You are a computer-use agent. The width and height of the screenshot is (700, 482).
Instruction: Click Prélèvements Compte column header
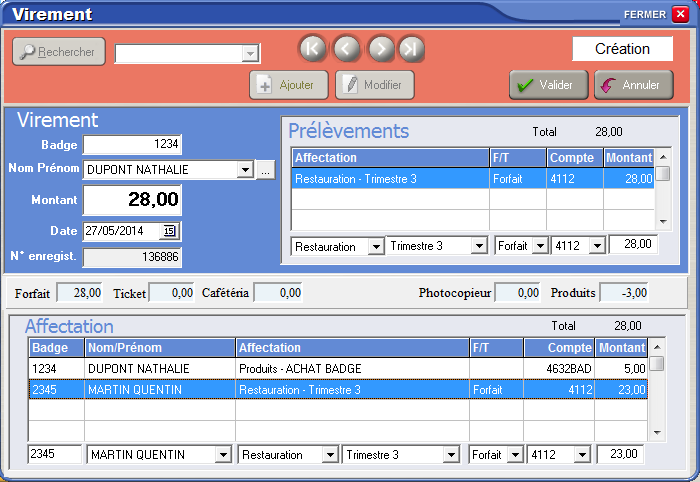pyautogui.click(x=575, y=158)
